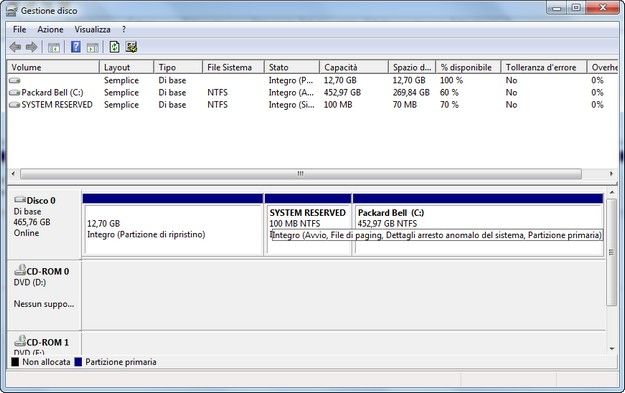Click the Back arrow toolbar icon
Viewport: 625px width, 393px height.
point(15,47)
